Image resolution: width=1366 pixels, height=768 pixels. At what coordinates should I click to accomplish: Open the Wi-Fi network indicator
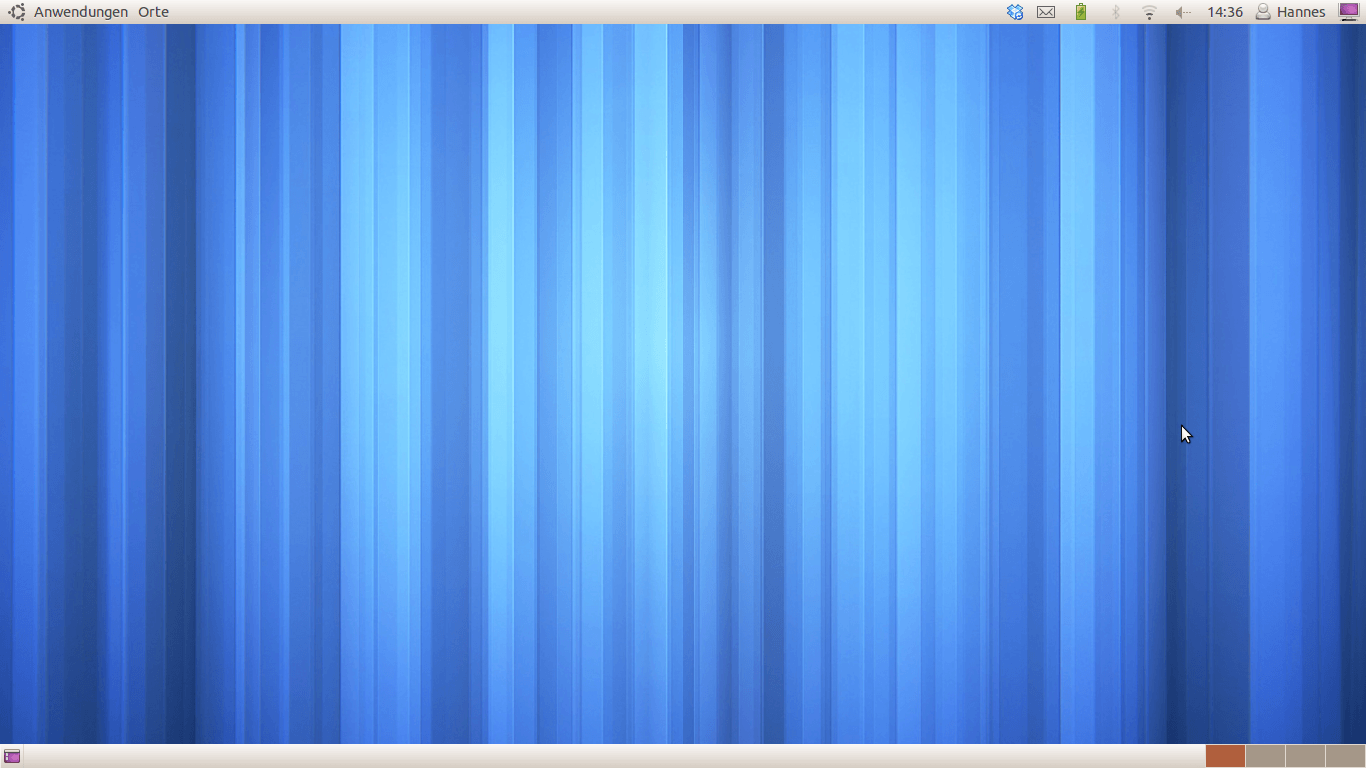click(1149, 12)
